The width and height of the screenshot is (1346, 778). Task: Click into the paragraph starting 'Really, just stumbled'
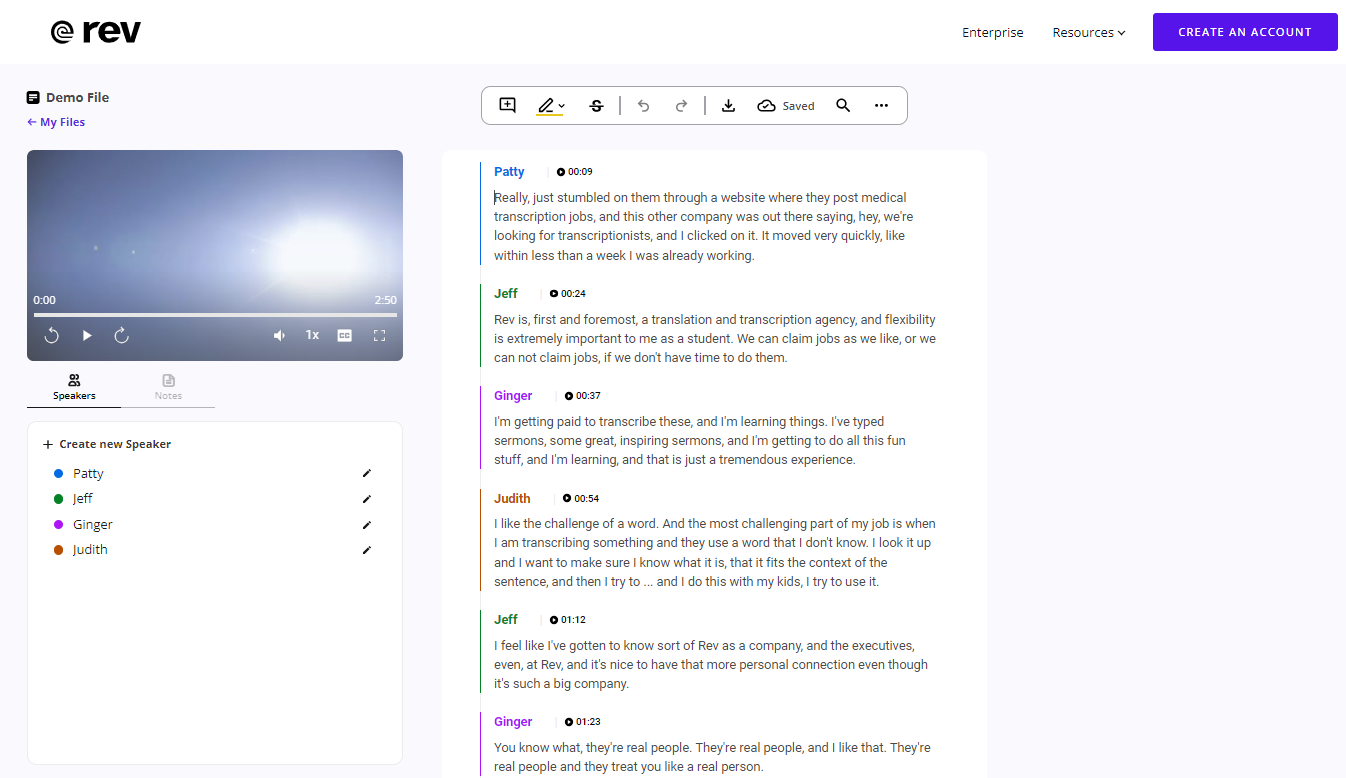tap(703, 227)
